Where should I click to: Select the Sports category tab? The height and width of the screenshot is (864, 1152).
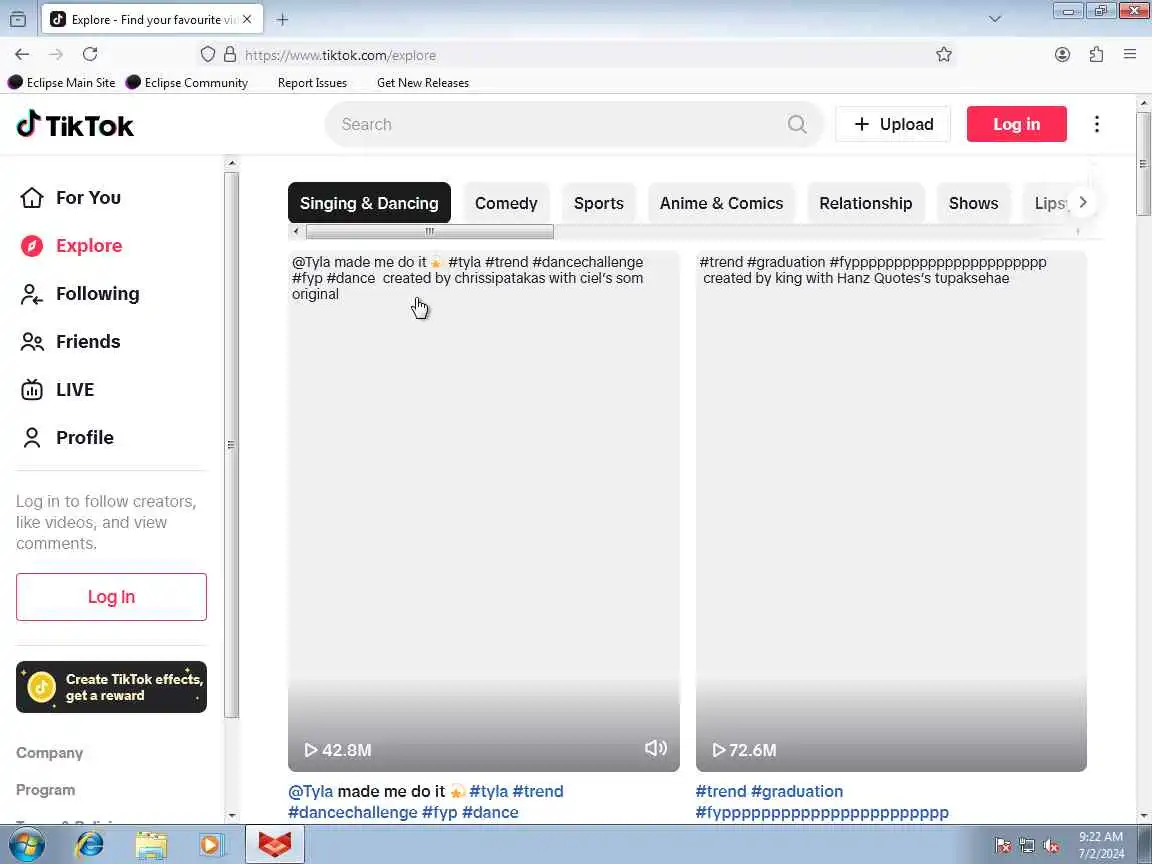click(x=599, y=203)
